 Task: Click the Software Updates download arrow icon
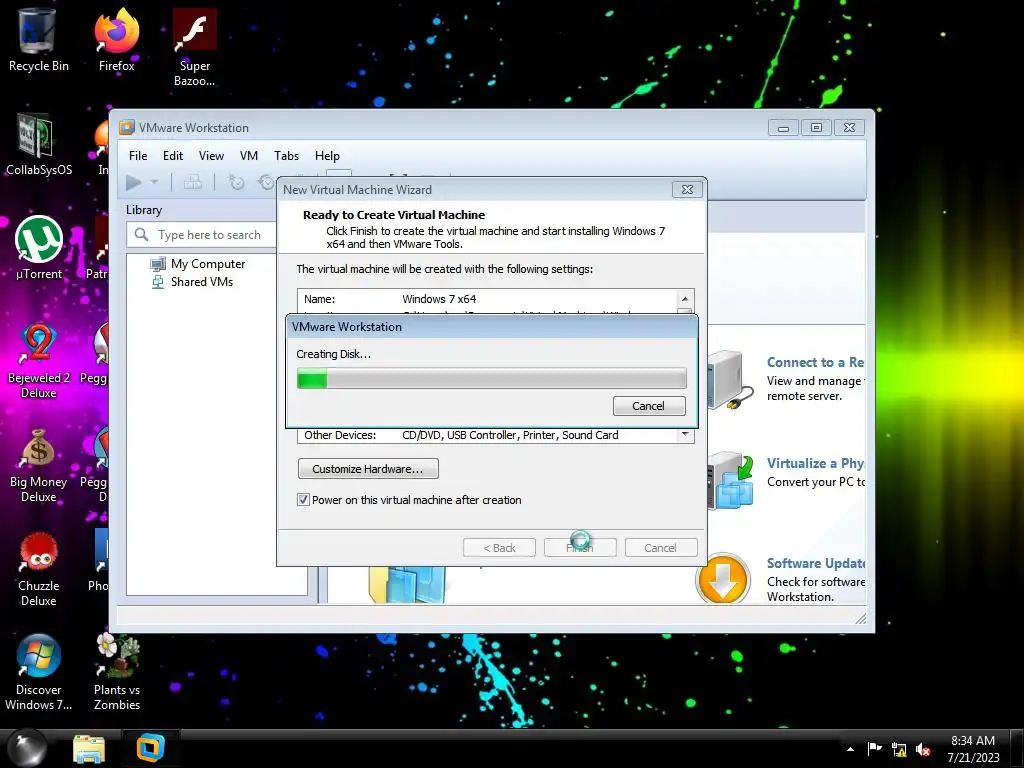[x=722, y=579]
